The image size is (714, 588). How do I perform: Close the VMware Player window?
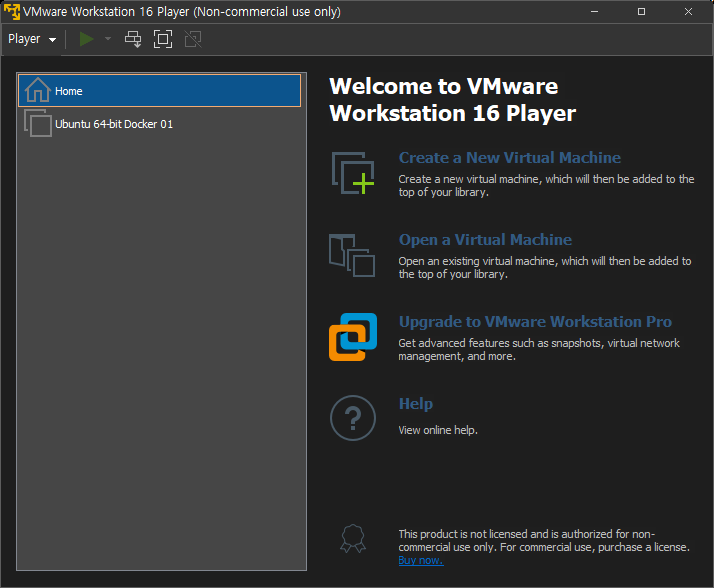pos(688,11)
